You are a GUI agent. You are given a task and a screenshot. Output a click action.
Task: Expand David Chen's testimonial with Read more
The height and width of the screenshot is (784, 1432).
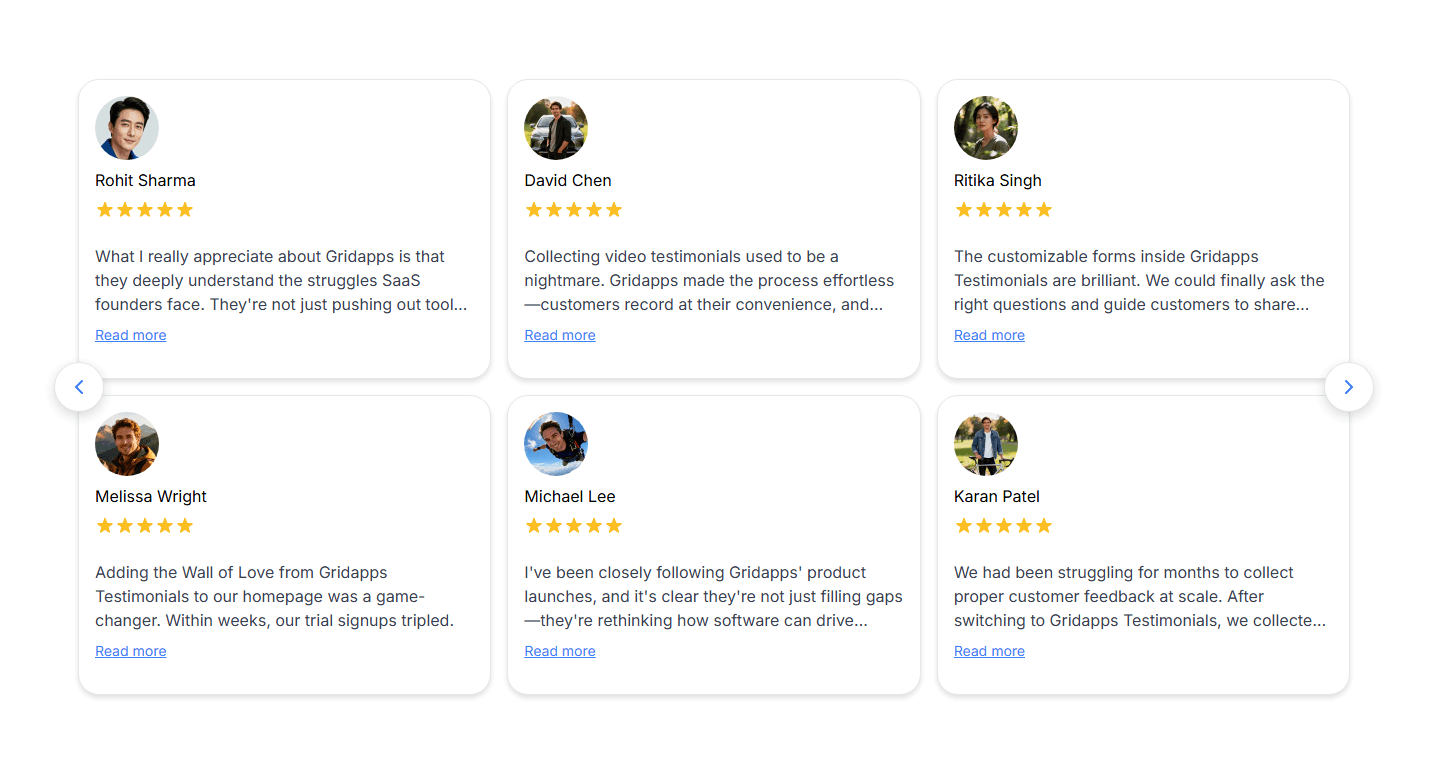(559, 334)
